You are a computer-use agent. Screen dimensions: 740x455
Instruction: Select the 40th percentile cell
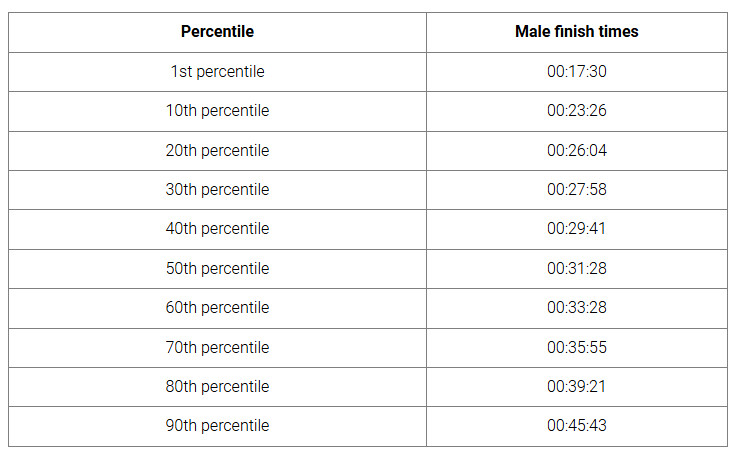[217, 229]
